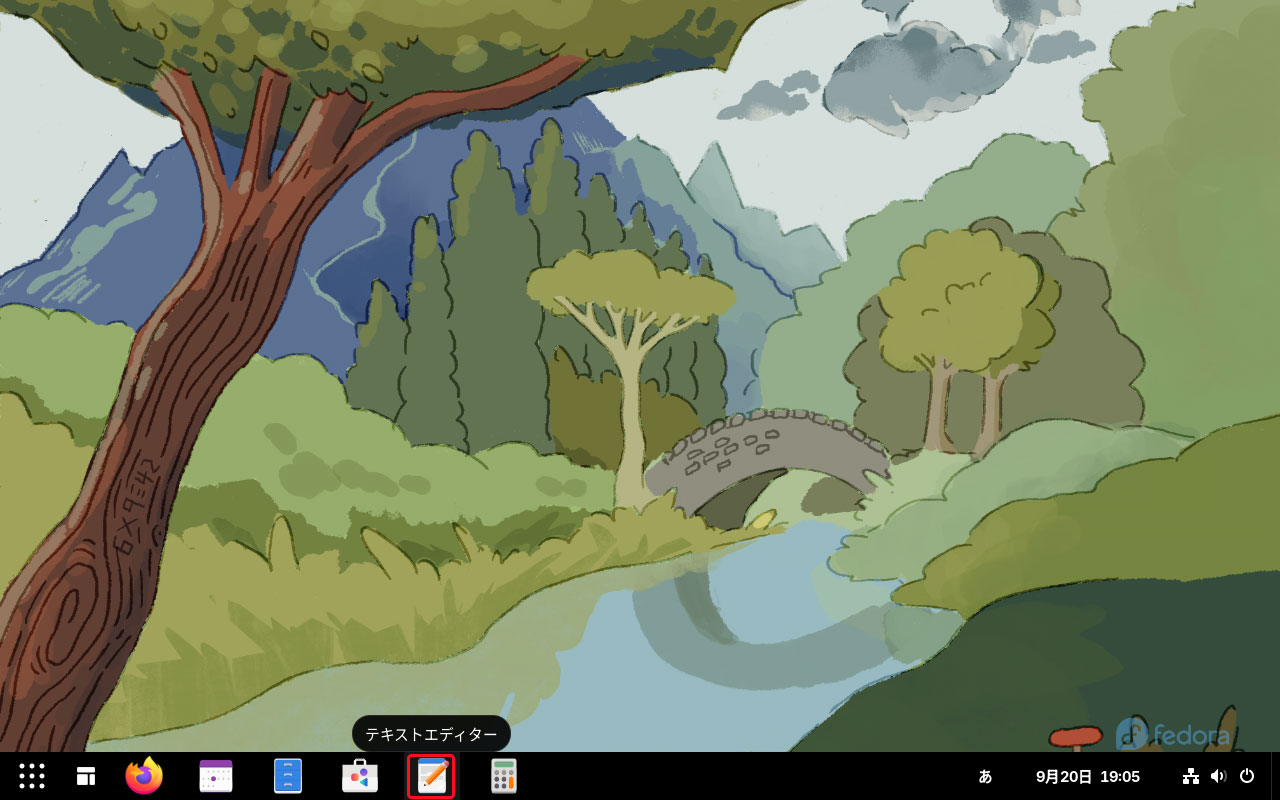Viewport: 1280px width, 800px height.
Task: Launch the Software store icon
Action: coord(360,776)
